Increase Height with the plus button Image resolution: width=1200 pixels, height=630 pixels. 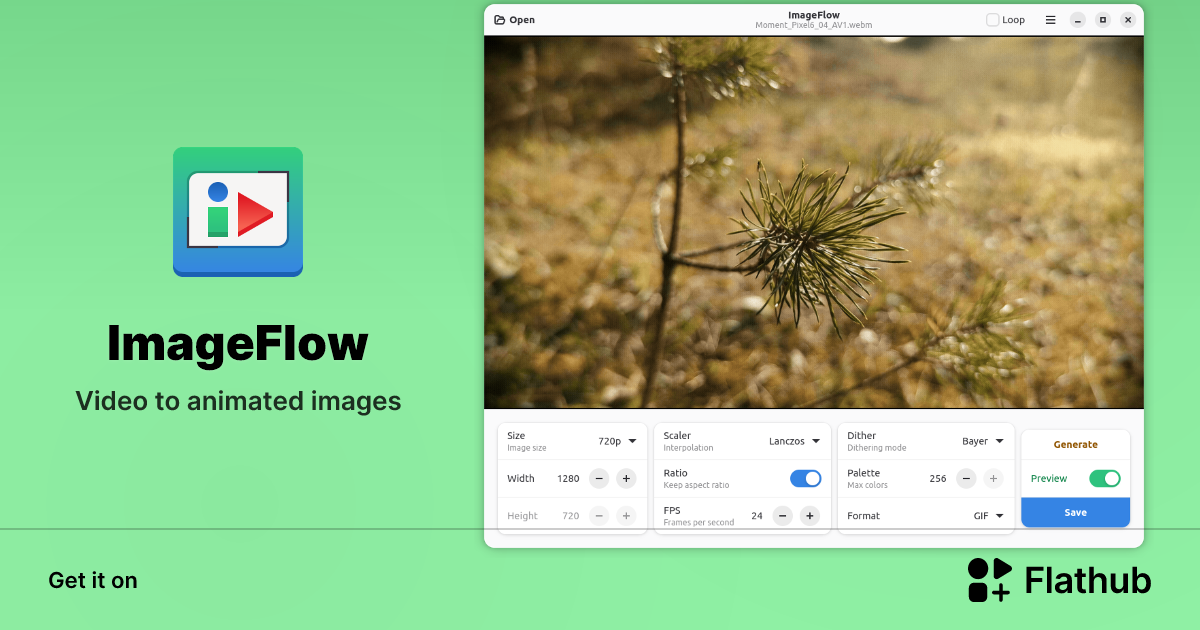click(x=626, y=515)
